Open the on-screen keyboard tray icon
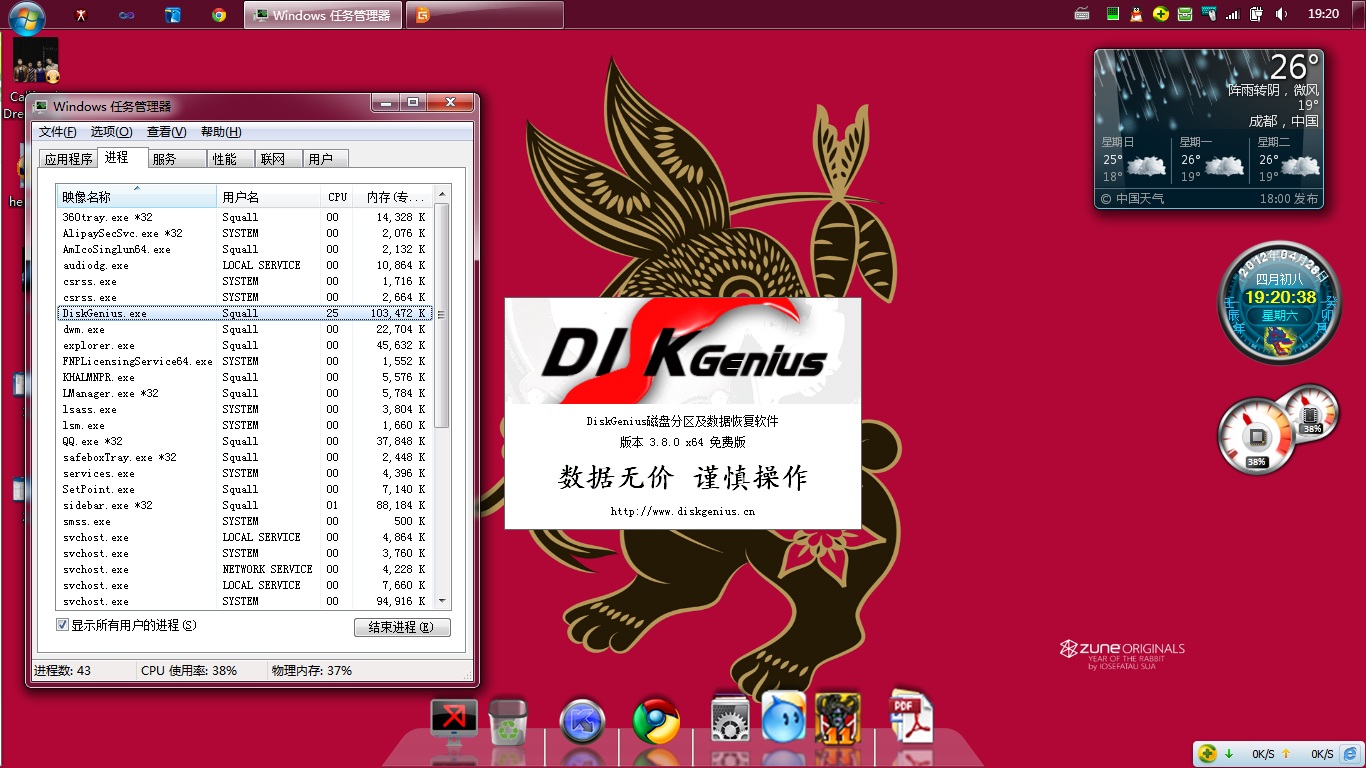The image size is (1366, 768). click(x=1082, y=14)
